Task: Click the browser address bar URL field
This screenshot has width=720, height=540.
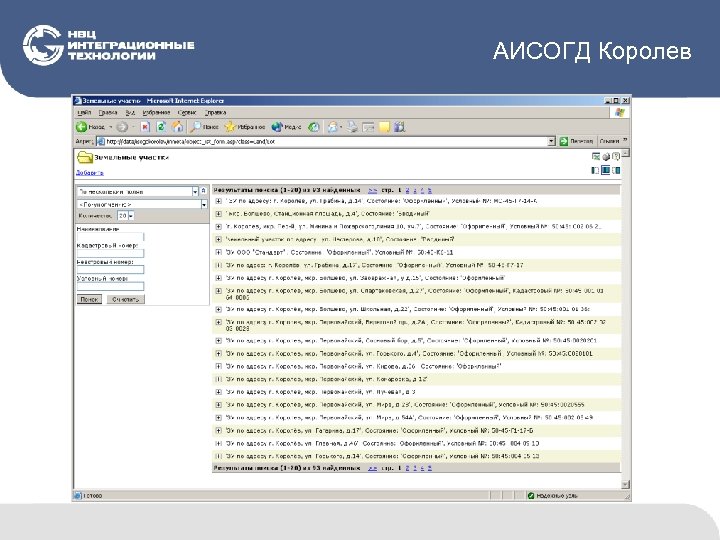Action: coord(321,141)
